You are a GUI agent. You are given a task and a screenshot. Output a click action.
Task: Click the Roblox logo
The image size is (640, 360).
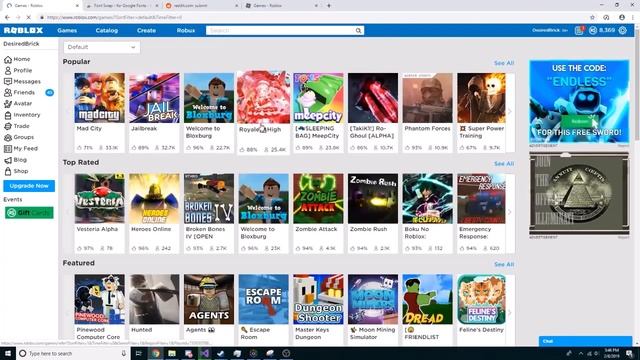[23, 30]
